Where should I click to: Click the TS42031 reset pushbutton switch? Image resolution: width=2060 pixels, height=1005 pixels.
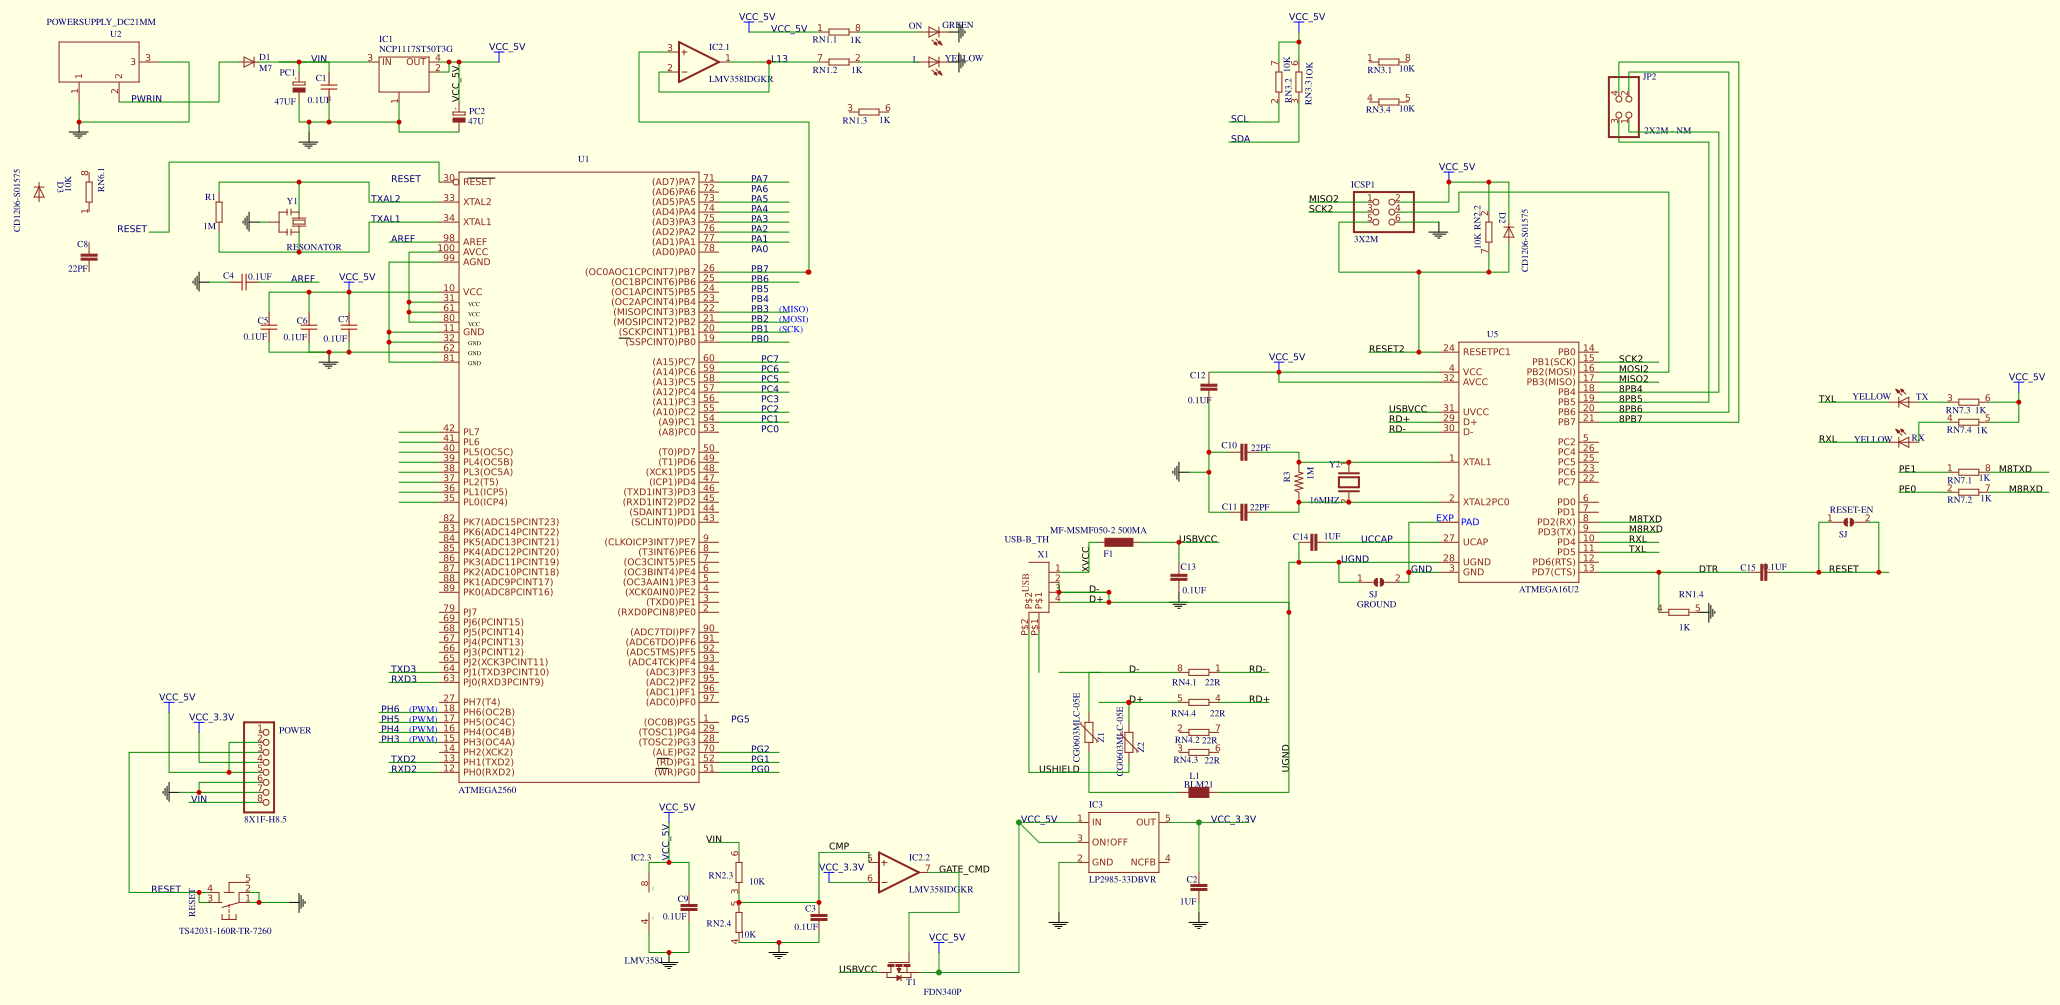click(x=232, y=899)
